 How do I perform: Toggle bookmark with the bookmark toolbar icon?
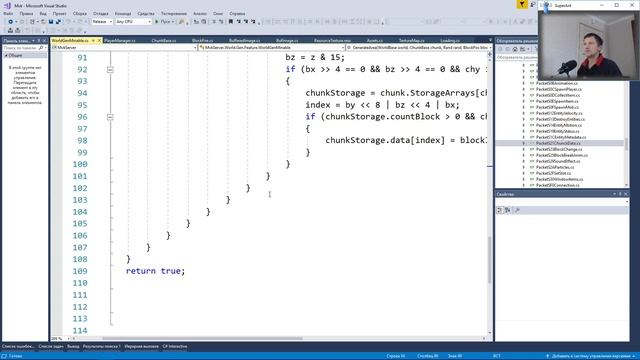coord(231,22)
